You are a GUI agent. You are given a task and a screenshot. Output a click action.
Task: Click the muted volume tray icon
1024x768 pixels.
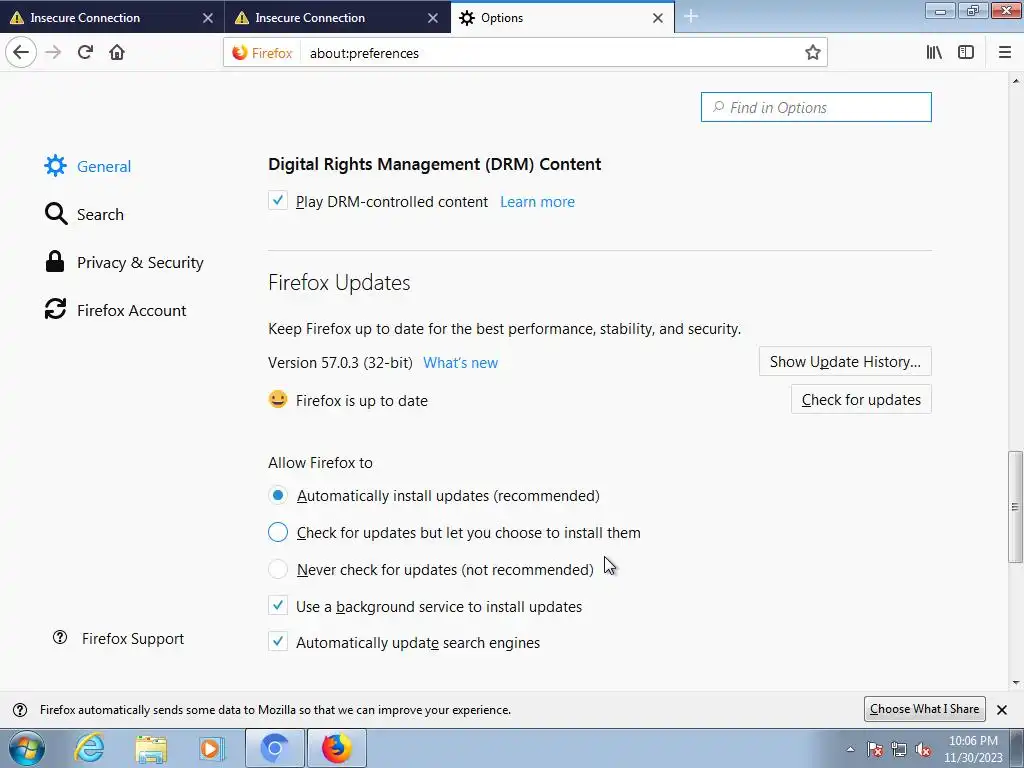pyautogui.click(x=923, y=750)
